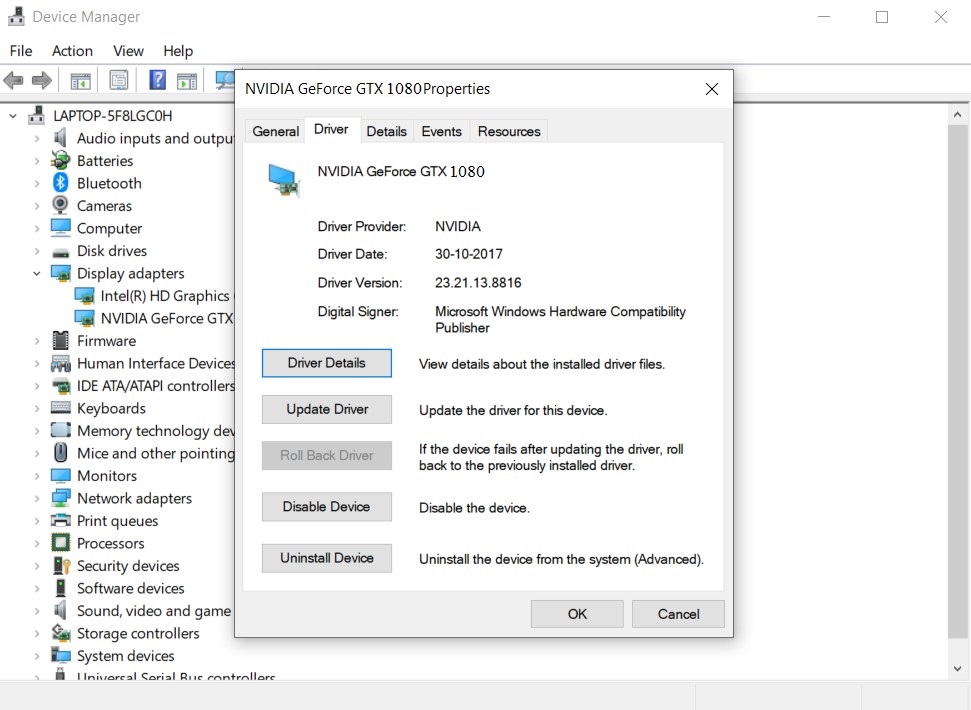
Task: Close the NVIDIA Properties dialog with X
Action: [712, 89]
